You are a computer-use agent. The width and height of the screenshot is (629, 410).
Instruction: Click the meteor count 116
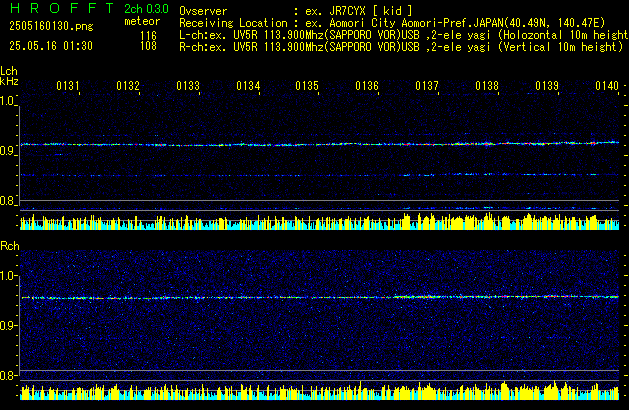tap(148, 36)
